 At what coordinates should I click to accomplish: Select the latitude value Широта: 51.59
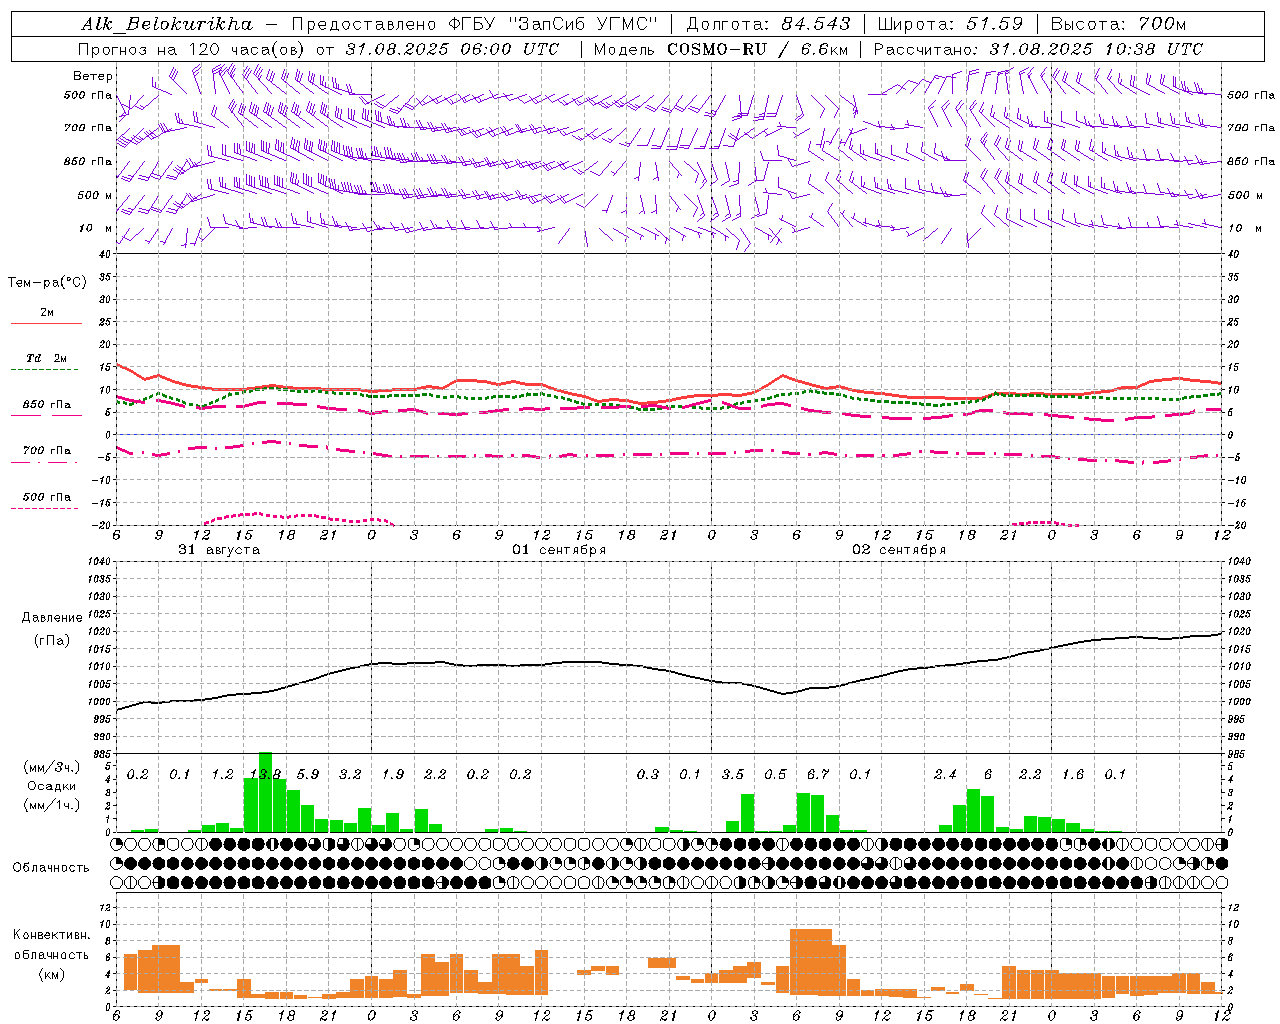point(950,24)
